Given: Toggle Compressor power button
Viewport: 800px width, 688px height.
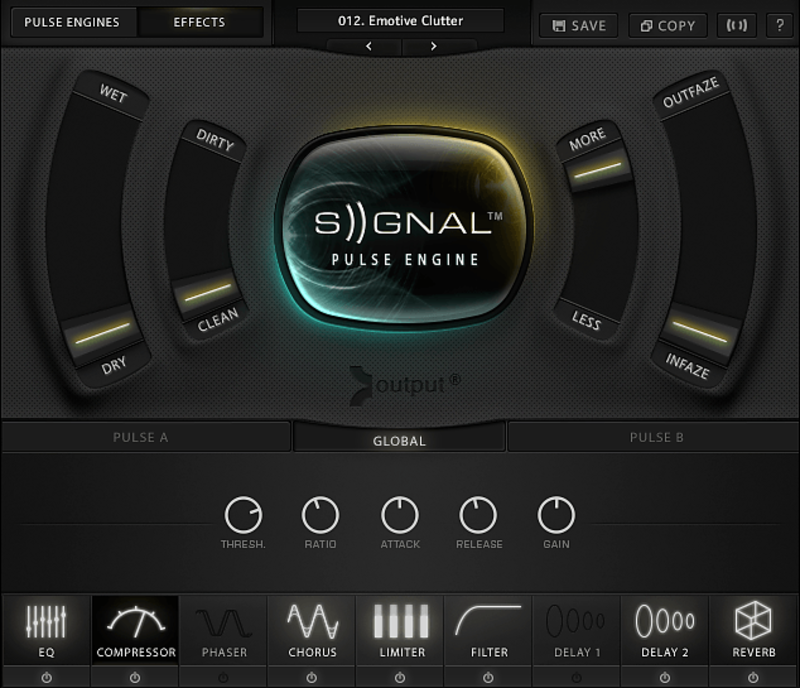Looking at the screenshot, I should pos(135,678).
